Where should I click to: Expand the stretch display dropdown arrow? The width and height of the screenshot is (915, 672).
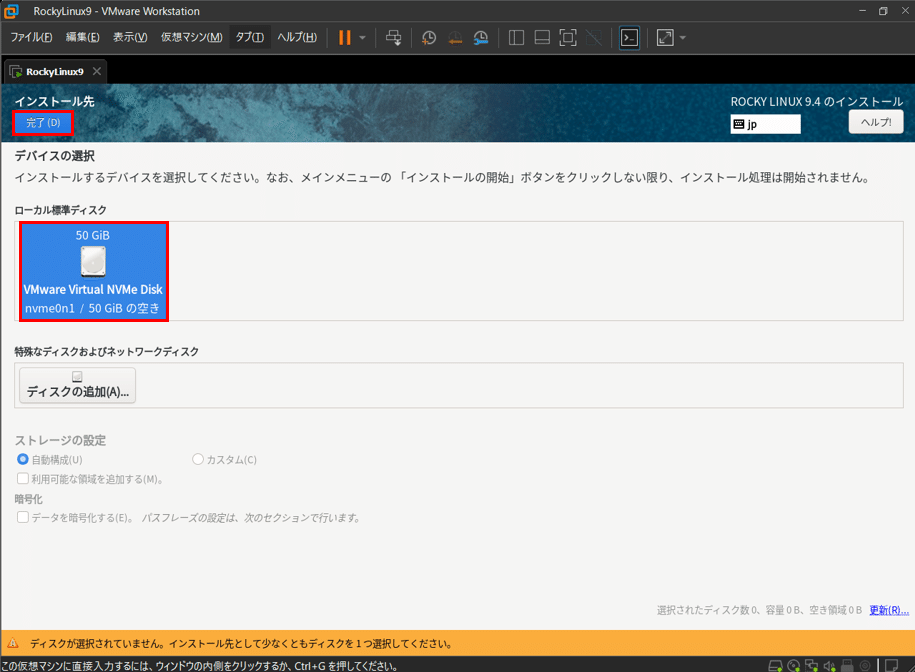(x=682, y=38)
